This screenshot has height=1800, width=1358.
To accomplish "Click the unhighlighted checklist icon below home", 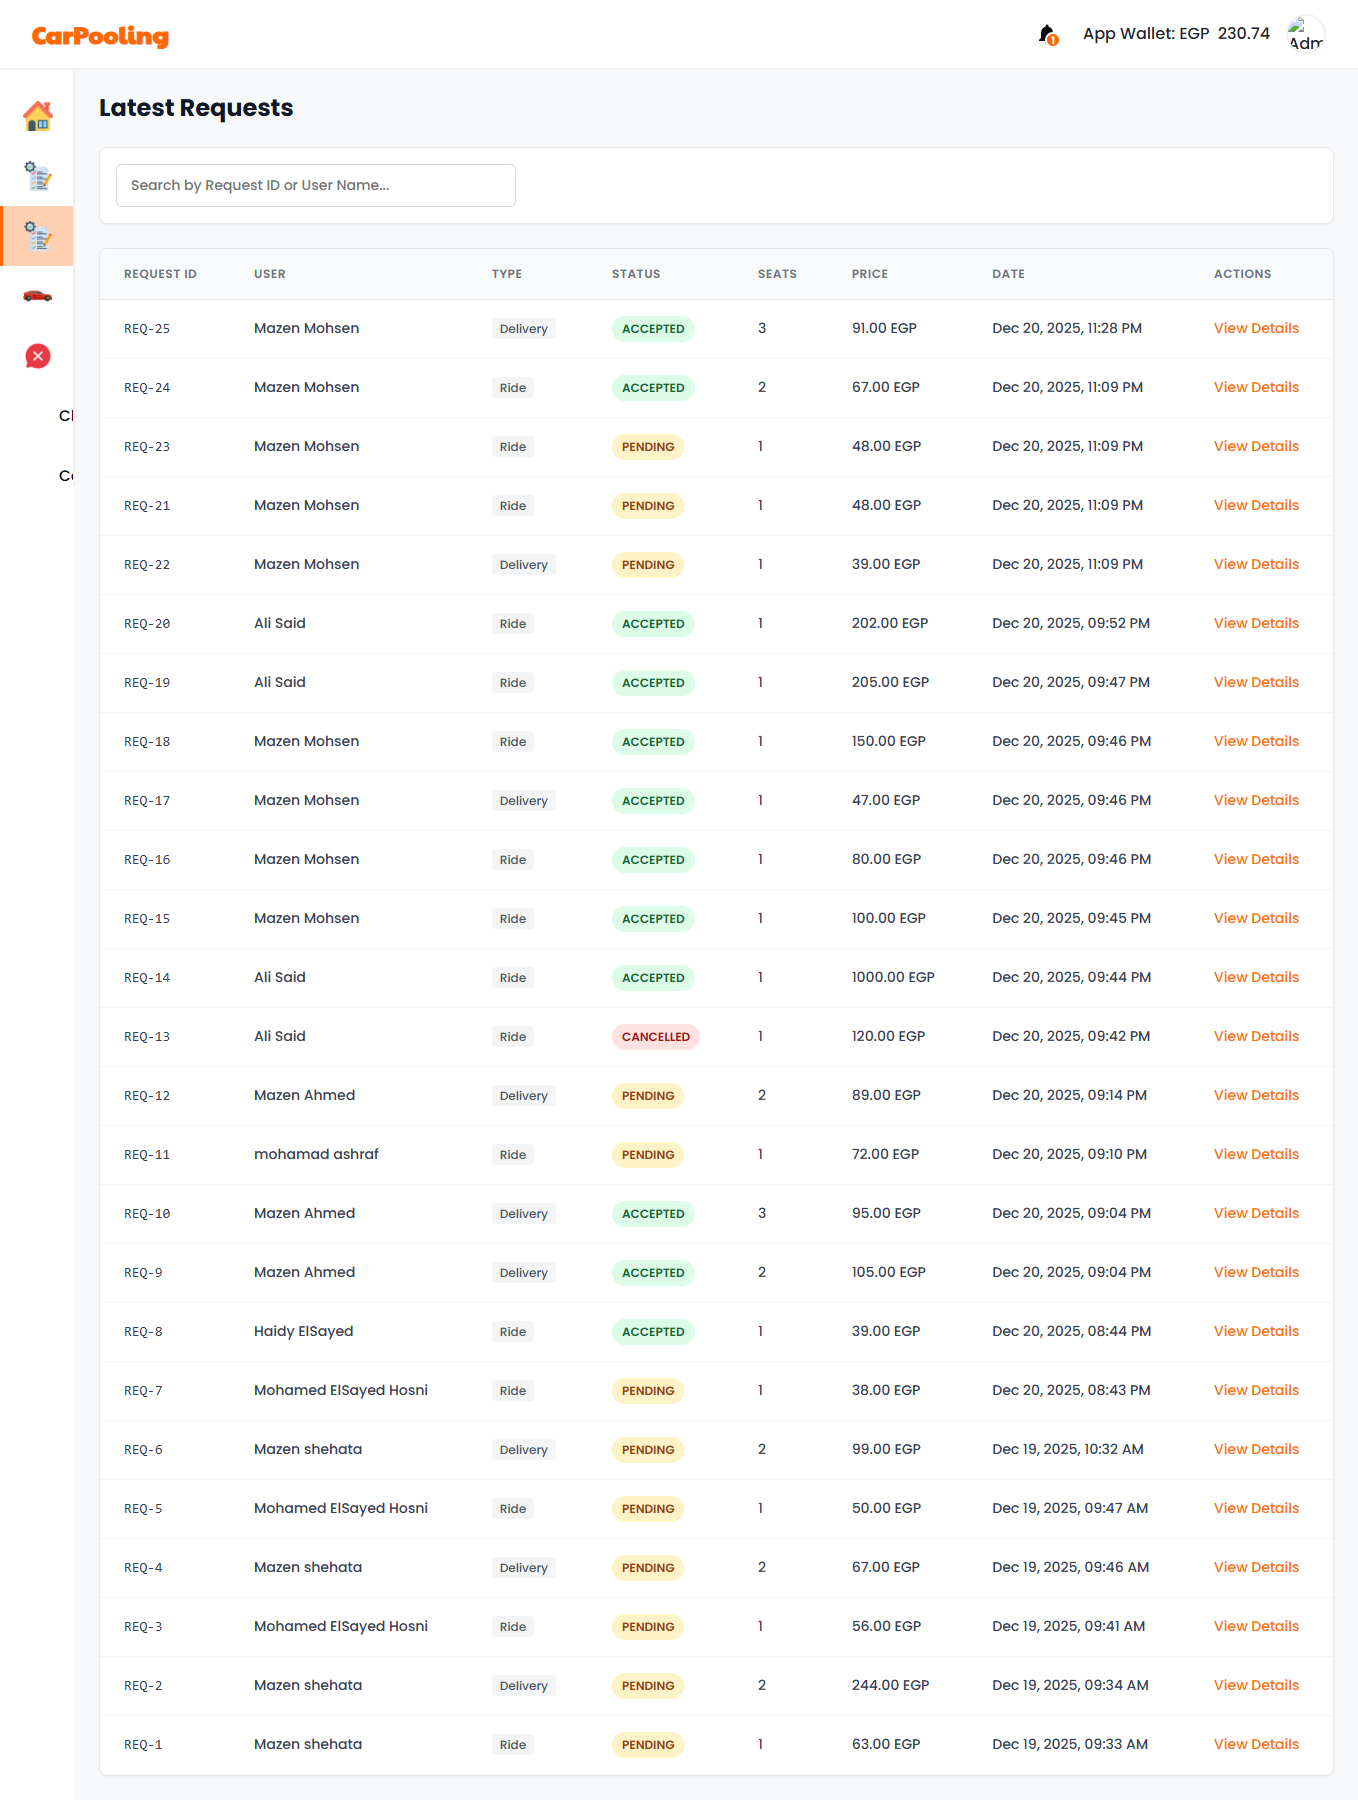I will coord(37,177).
